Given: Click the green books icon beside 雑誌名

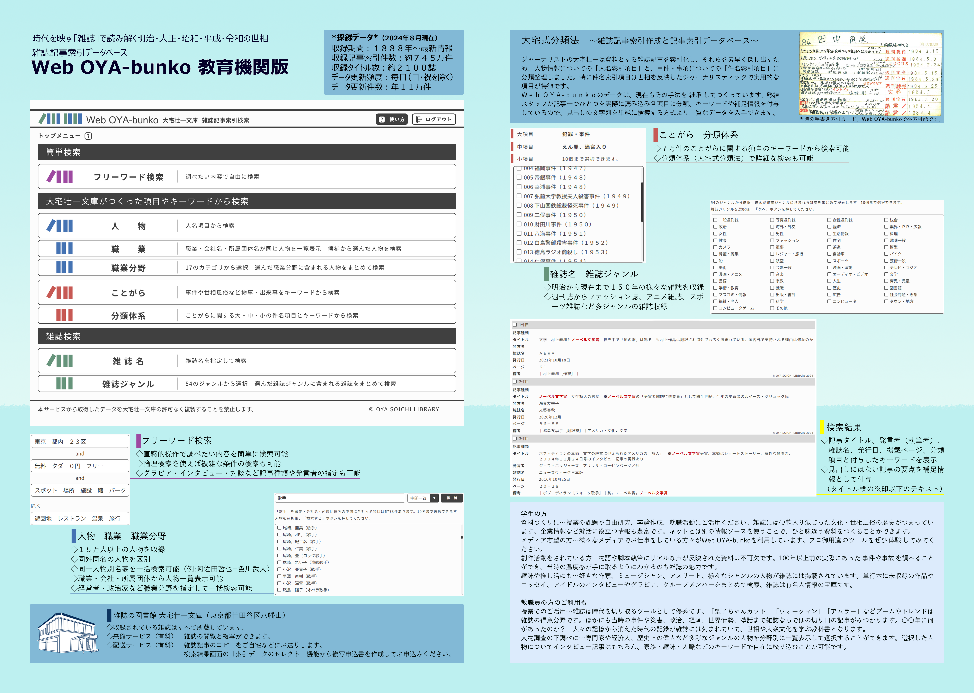Looking at the screenshot, I should click(60, 360).
